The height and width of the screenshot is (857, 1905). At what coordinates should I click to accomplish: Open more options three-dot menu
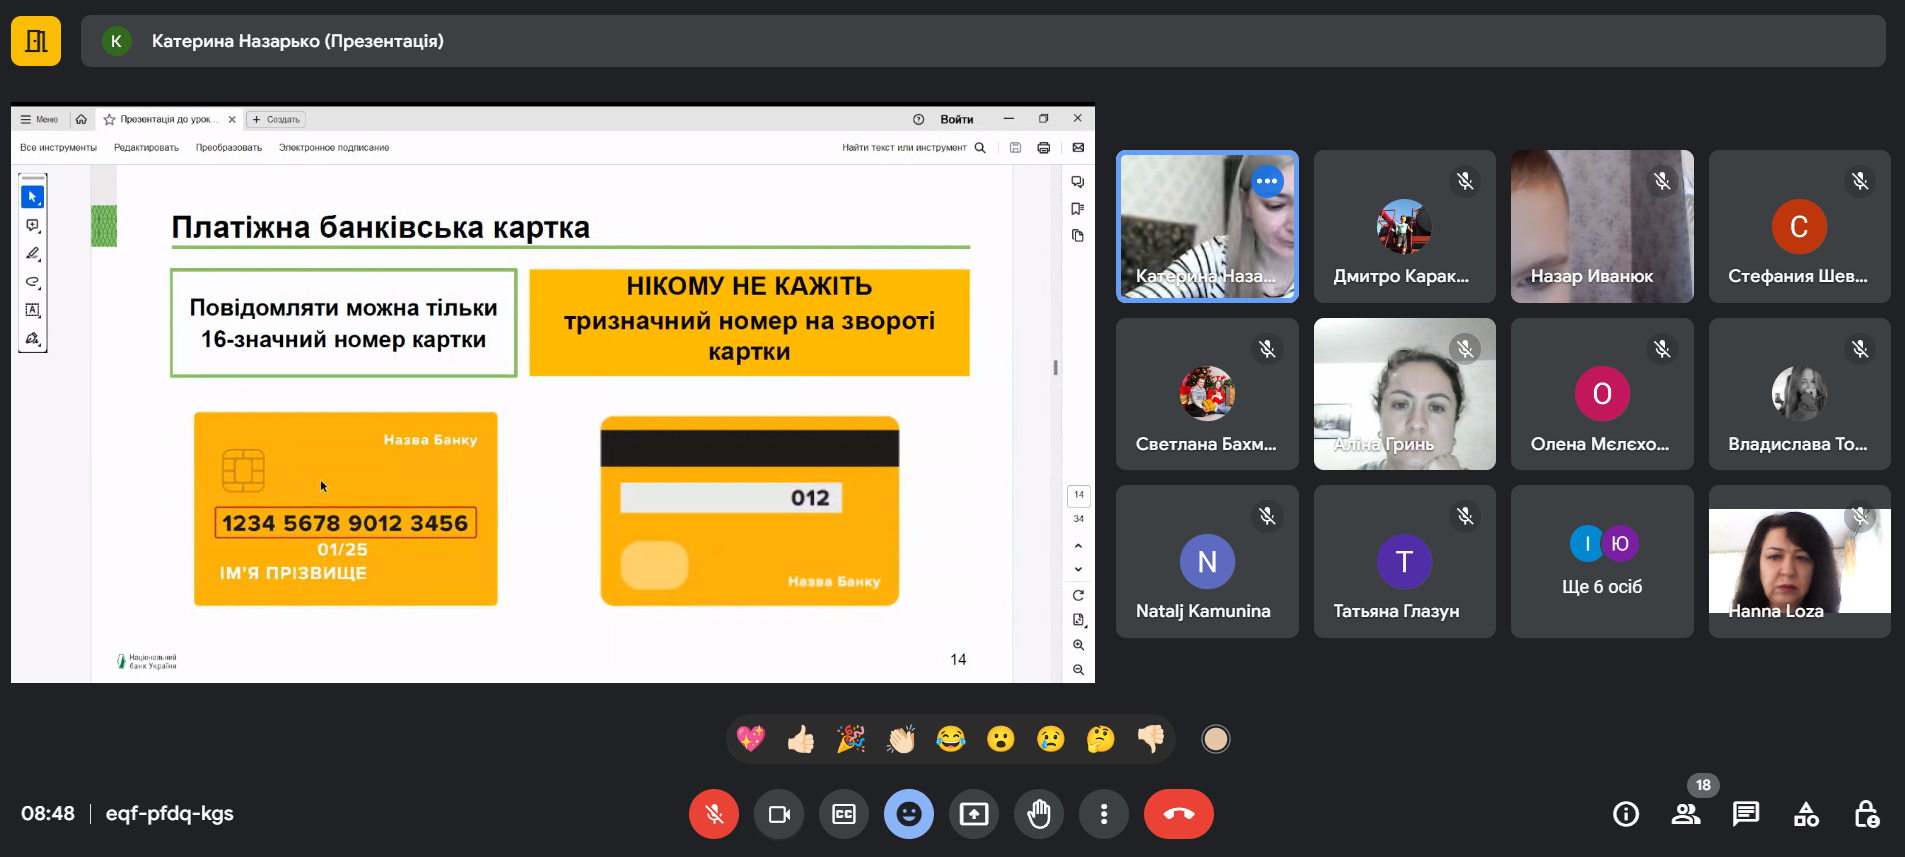pos(1103,814)
